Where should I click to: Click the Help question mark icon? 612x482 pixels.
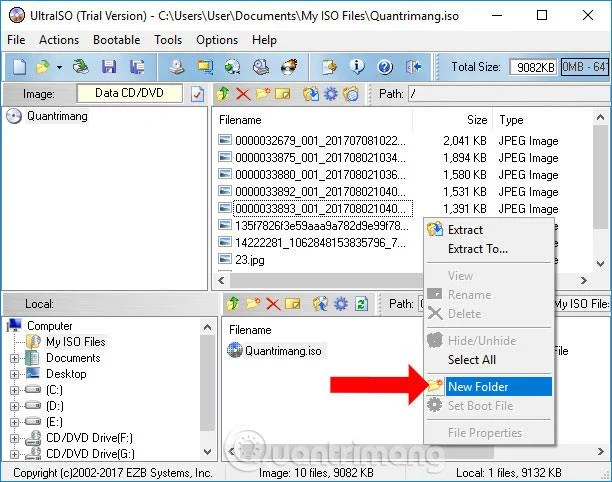pyautogui.click(x=385, y=67)
